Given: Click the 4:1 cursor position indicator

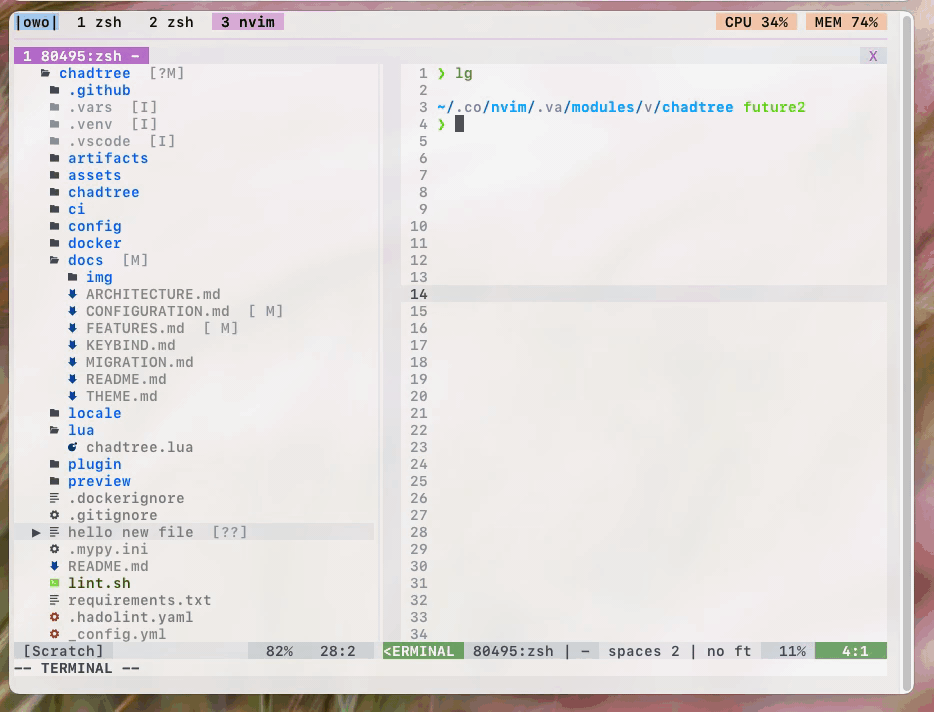Looking at the screenshot, I should 851,651.
